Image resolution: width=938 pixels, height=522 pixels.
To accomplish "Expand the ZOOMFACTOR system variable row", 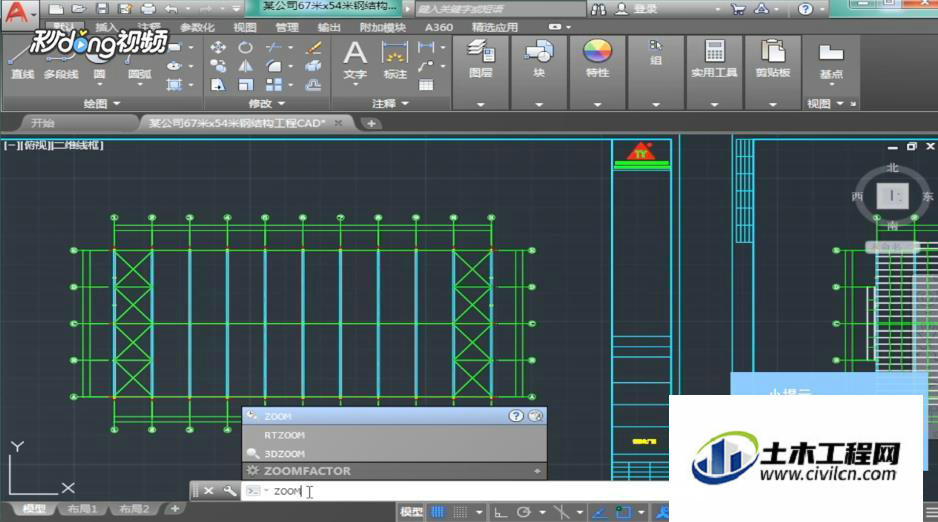I will (537, 471).
